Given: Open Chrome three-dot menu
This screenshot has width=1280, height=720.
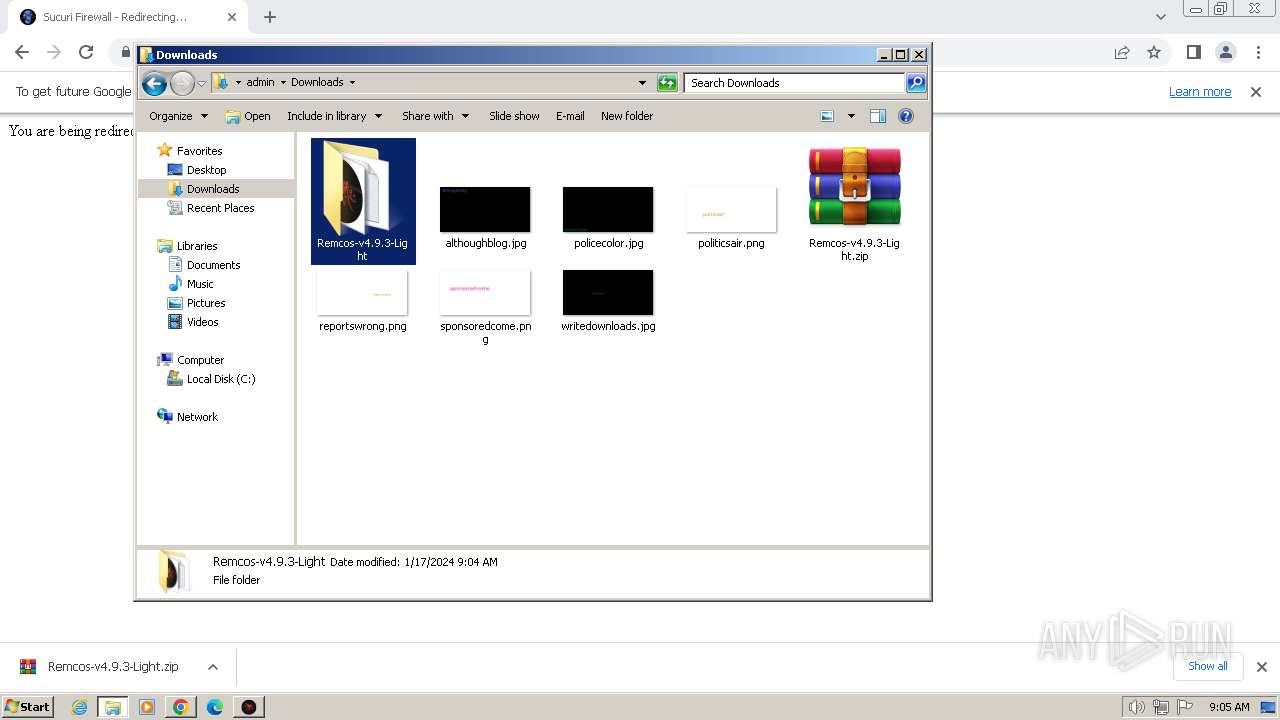Looking at the screenshot, I should tap(1257, 52).
